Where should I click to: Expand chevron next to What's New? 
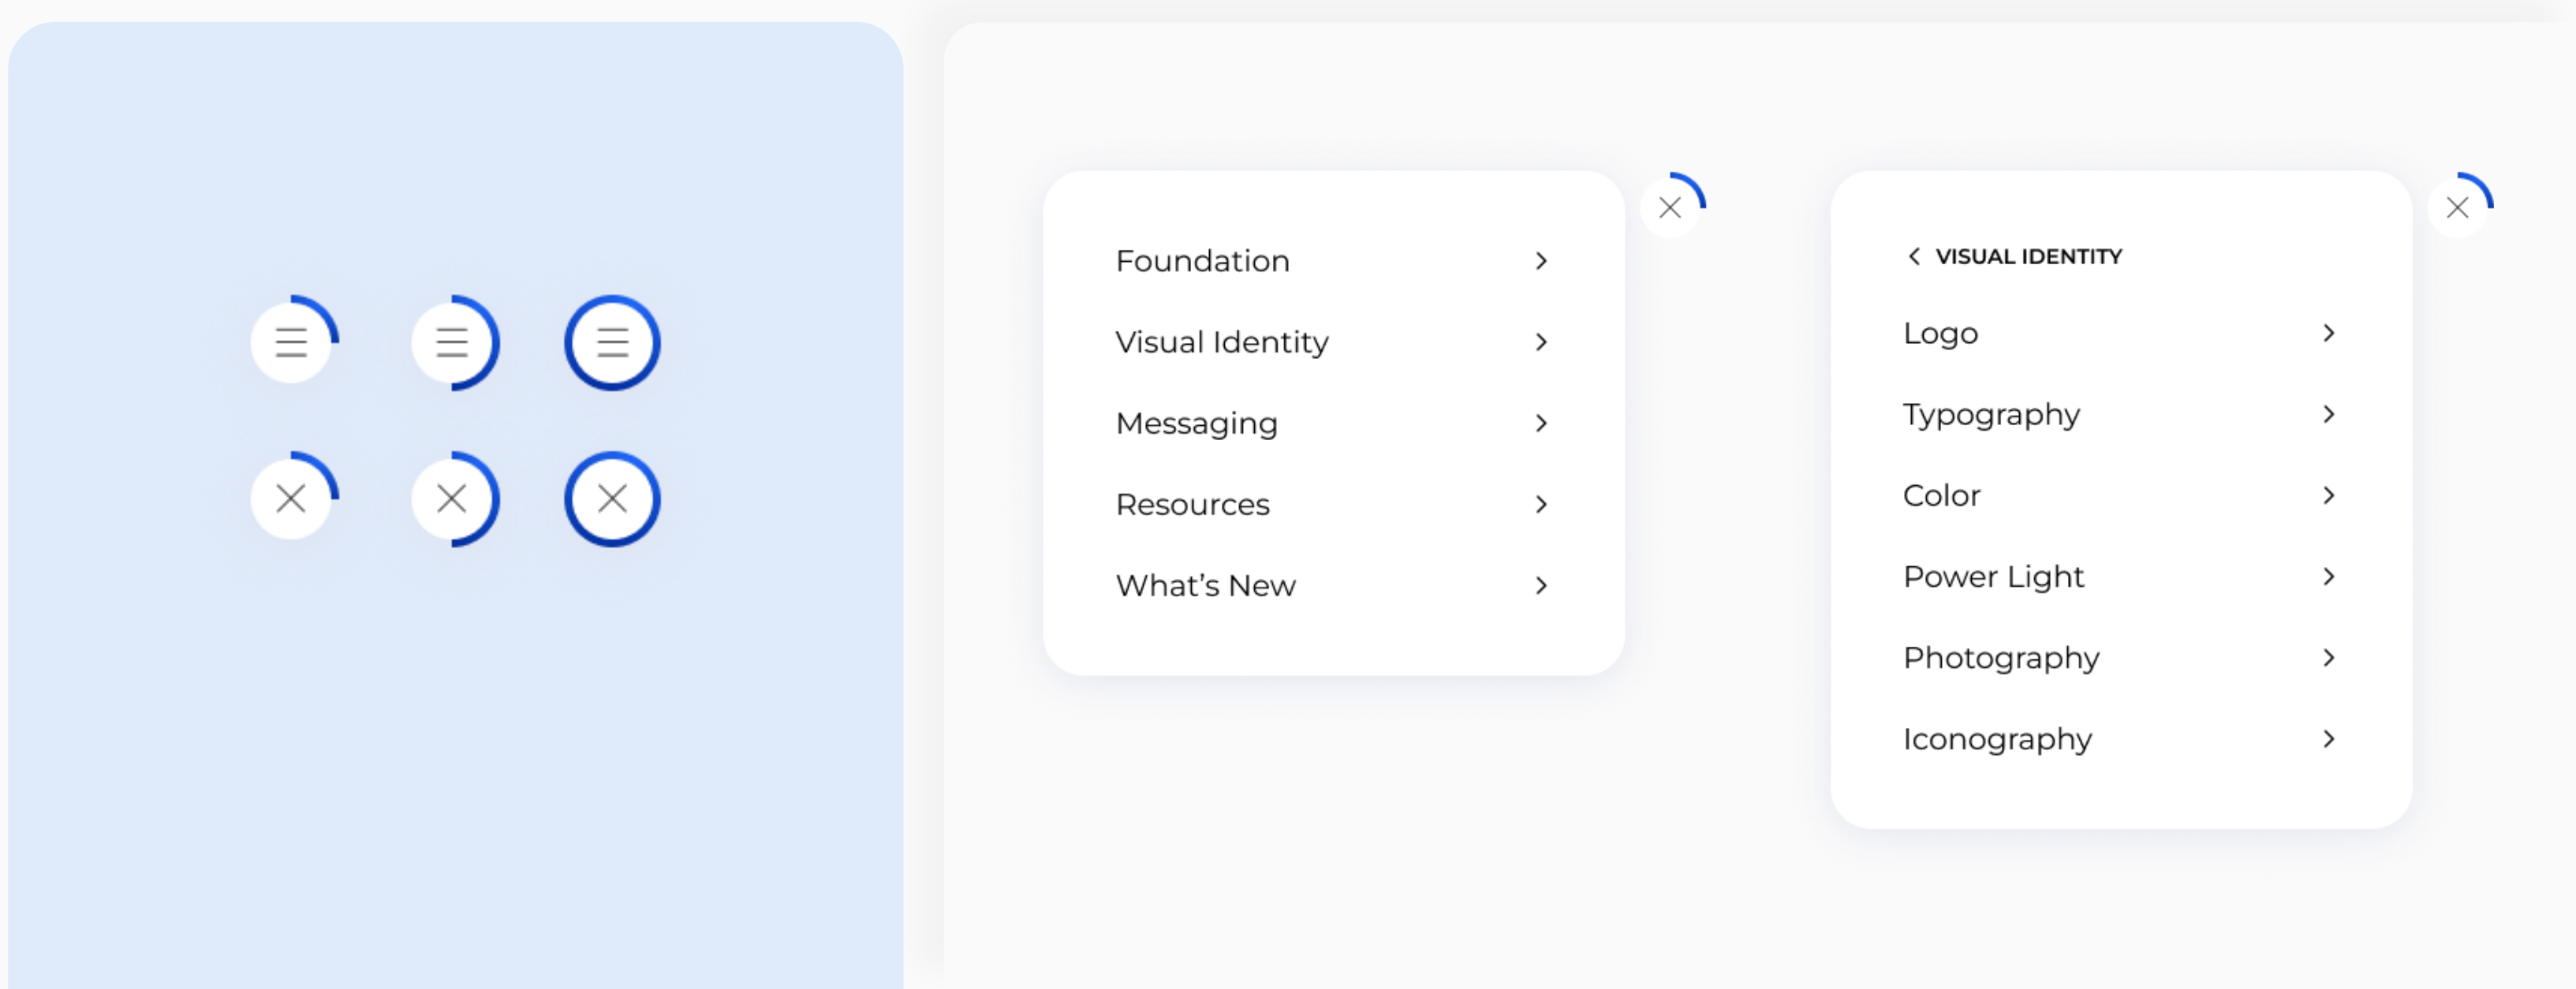pos(1541,585)
